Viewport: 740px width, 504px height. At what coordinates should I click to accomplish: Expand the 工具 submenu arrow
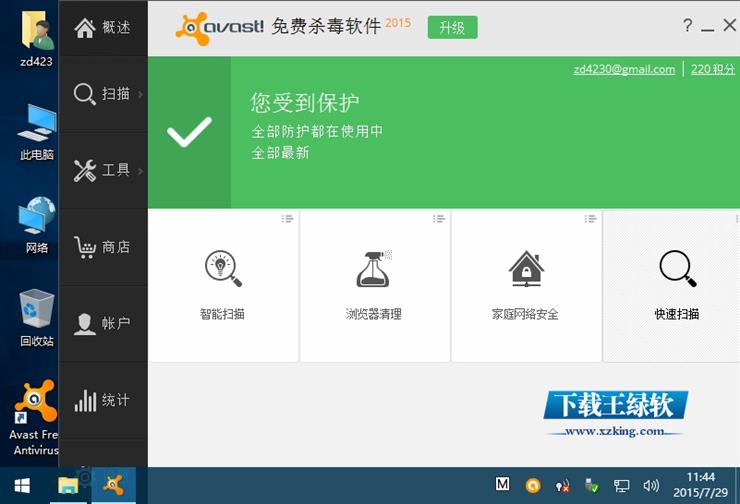(141, 171)
